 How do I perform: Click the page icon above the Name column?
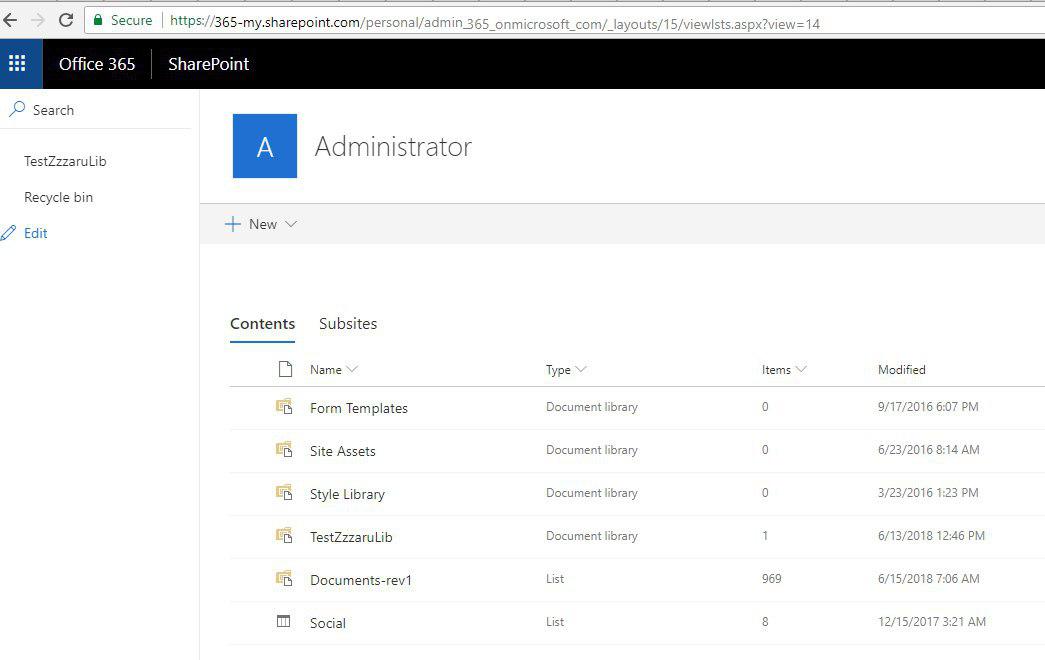click(283, 369)
